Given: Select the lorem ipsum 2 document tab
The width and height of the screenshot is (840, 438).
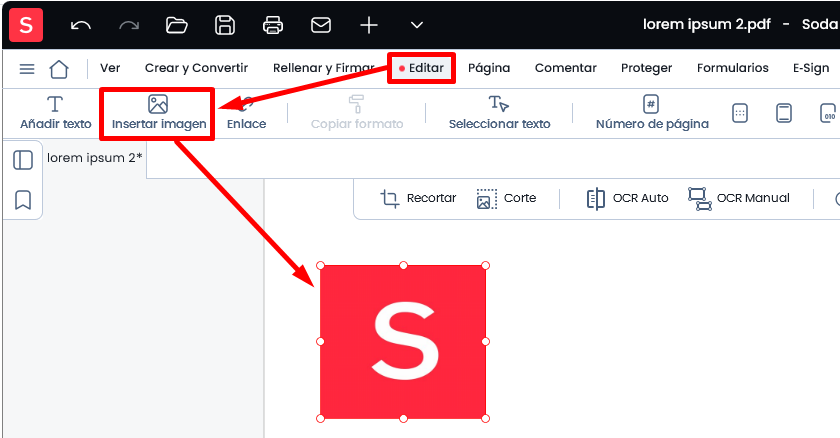Looking at the screenshot, I should 95,158.
